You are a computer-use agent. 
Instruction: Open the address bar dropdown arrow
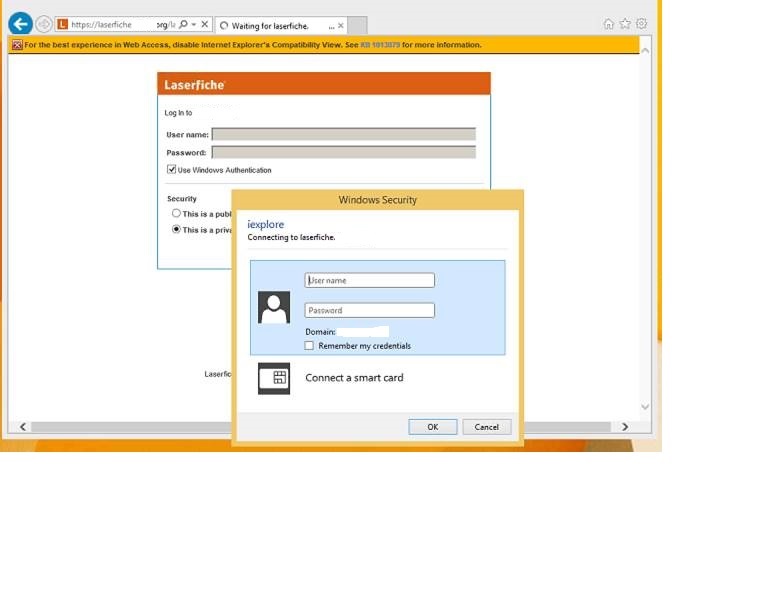tap(194, 24)
